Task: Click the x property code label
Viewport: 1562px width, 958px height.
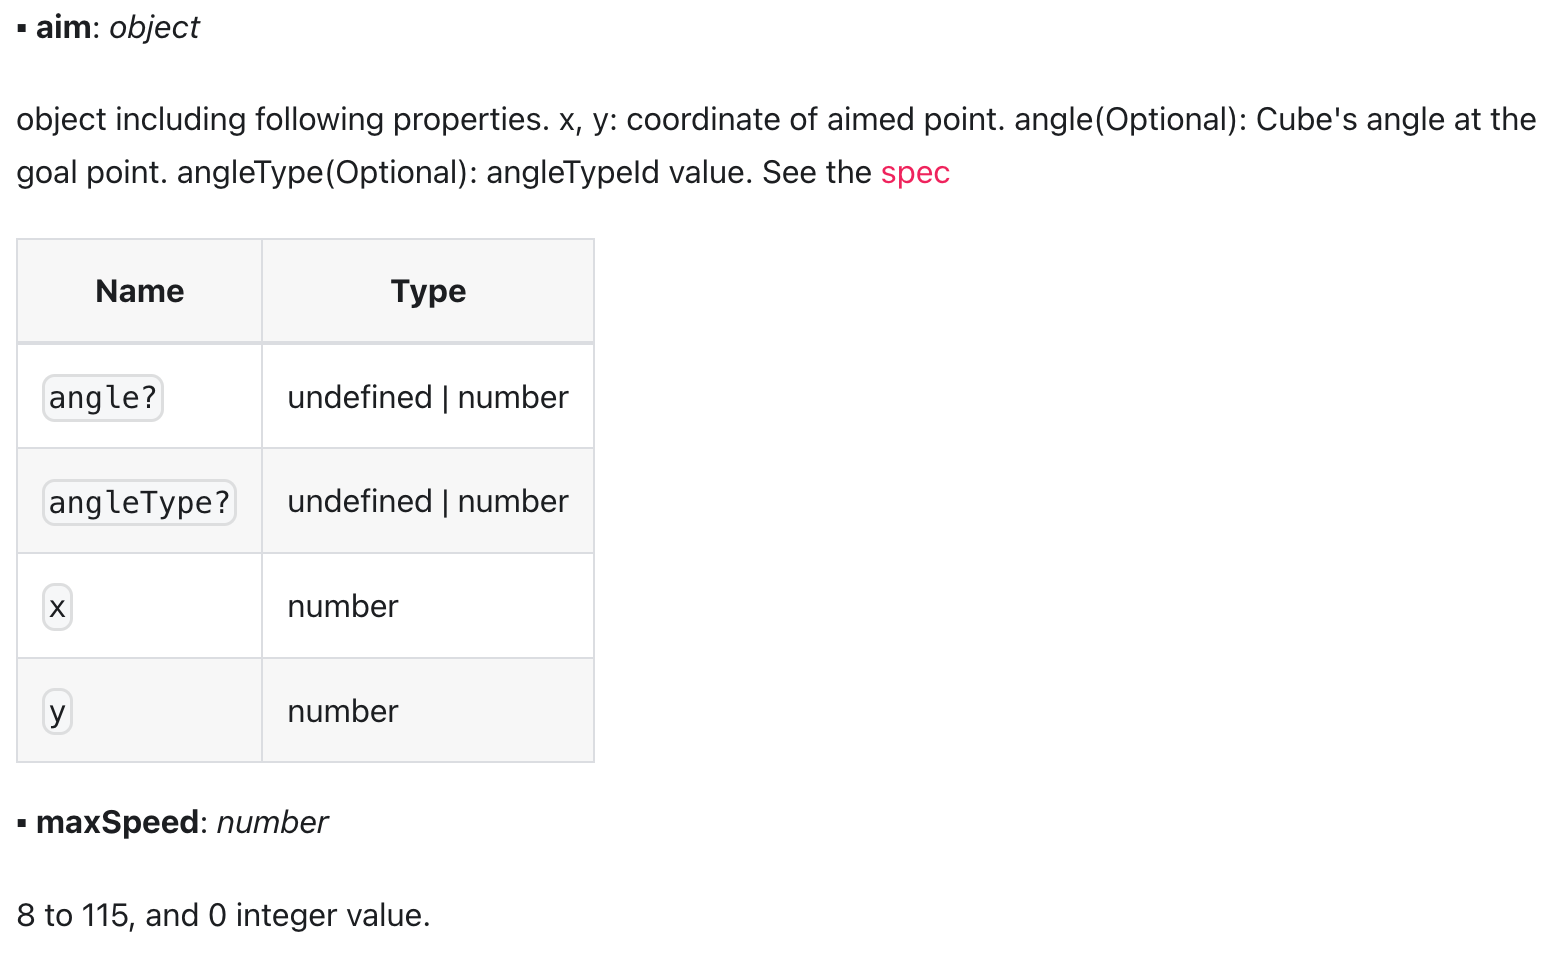Action: point(58,607)
